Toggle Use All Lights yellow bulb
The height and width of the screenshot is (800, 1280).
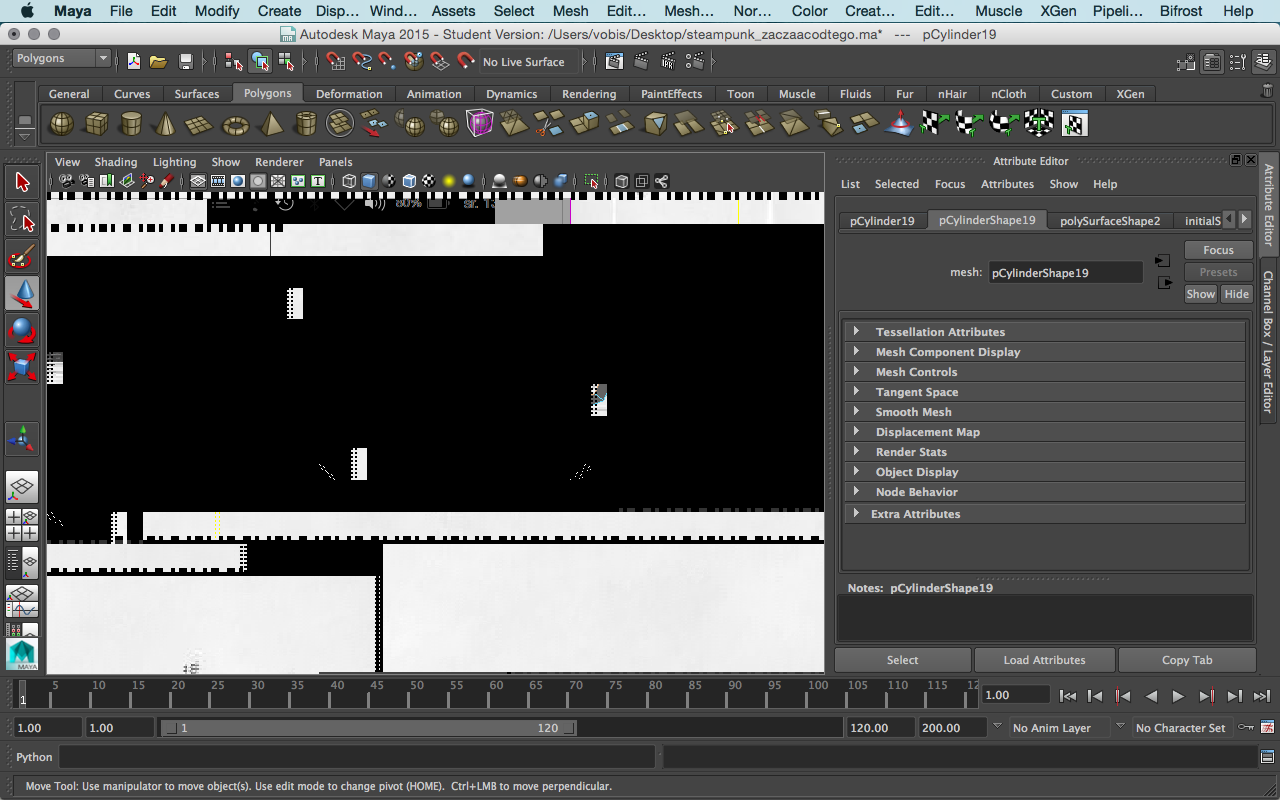tap(449, 181)
